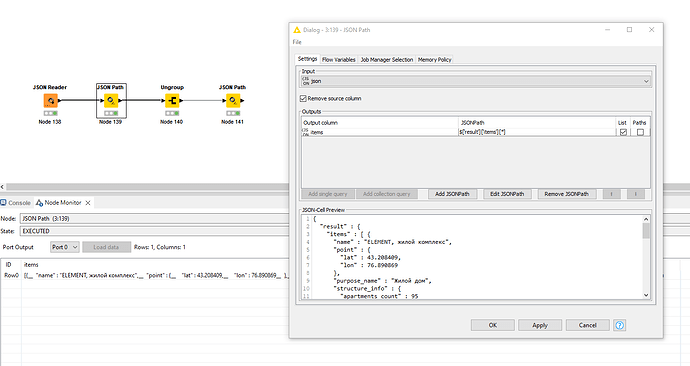Click the Add single query button

click(x=328, y=194)
